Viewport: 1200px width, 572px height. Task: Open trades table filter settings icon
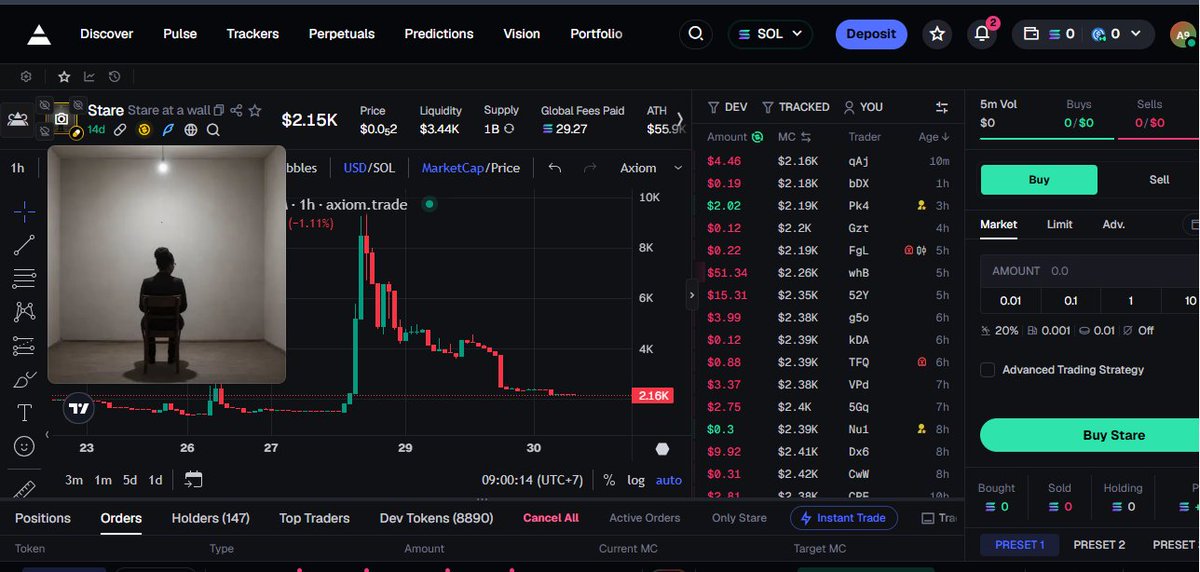[x=942, y=107]
